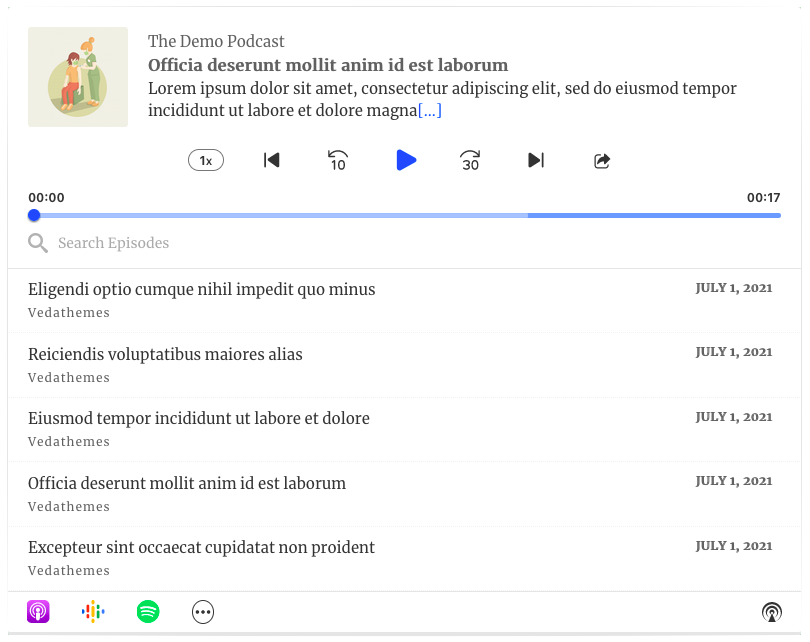
Task: Open Spotify subscribe icon
Action: (148, 612)
